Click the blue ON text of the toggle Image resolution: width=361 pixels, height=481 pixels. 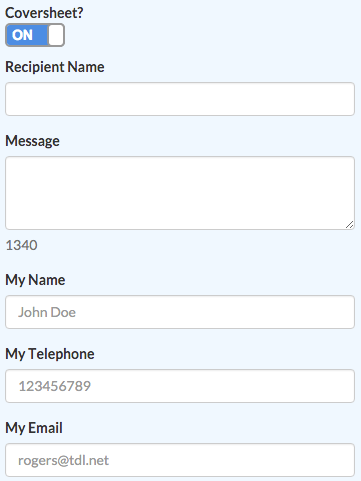[22, 35]
